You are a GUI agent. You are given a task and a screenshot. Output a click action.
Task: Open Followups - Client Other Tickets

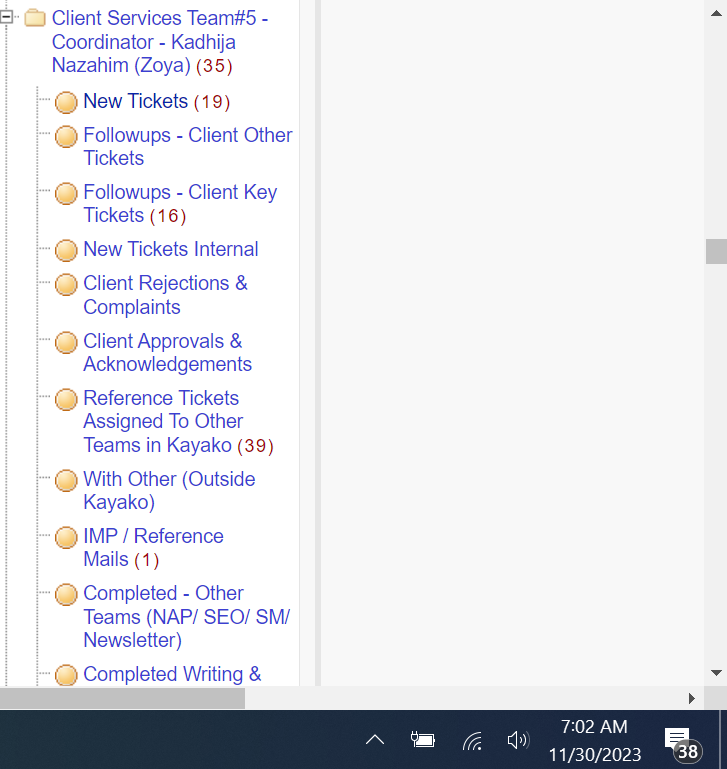[188, 147]
